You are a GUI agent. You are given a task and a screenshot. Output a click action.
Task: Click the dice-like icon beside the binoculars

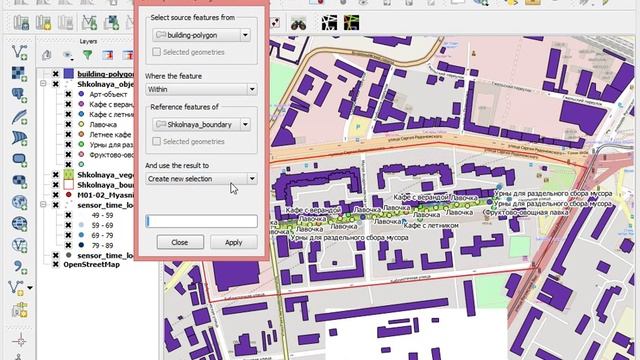coord(275,23)
